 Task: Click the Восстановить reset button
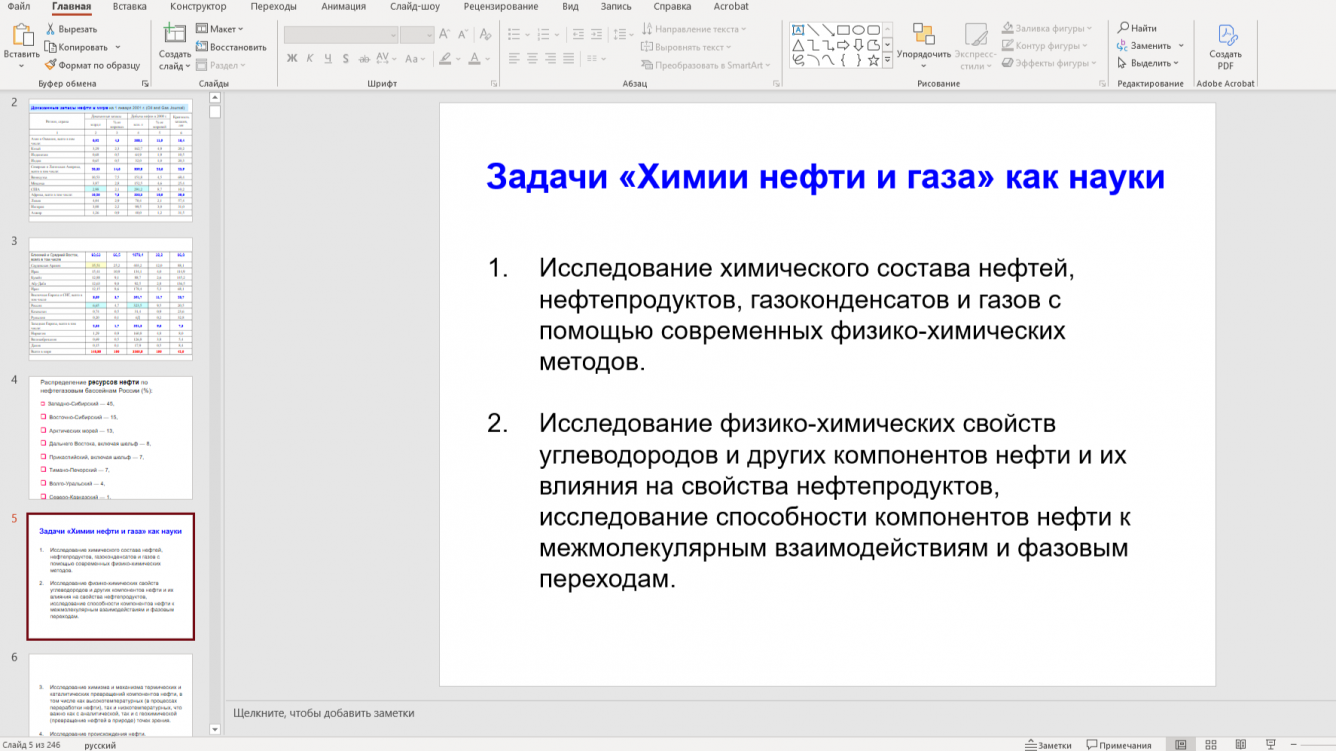click(231, 47)
